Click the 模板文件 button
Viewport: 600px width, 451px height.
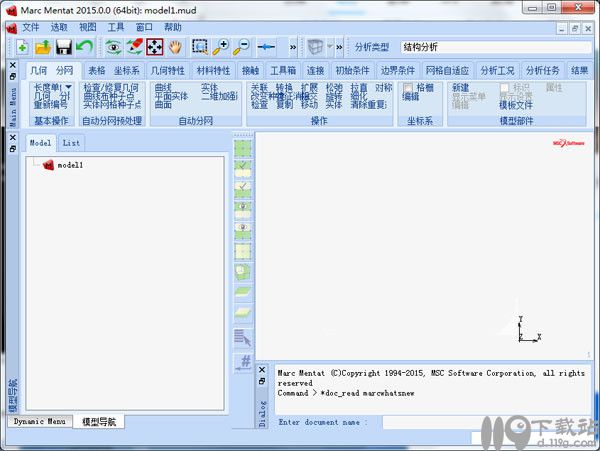tap(516, 105)
